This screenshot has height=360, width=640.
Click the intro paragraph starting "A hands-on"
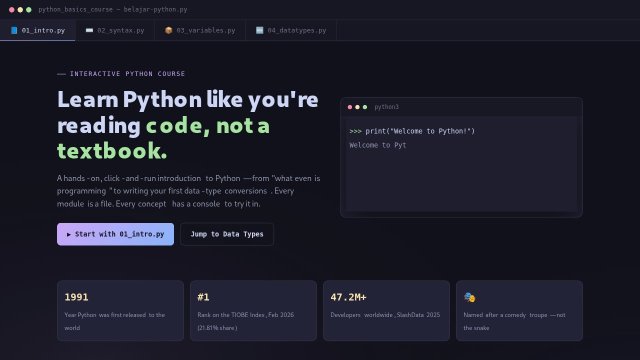point(189,191)
